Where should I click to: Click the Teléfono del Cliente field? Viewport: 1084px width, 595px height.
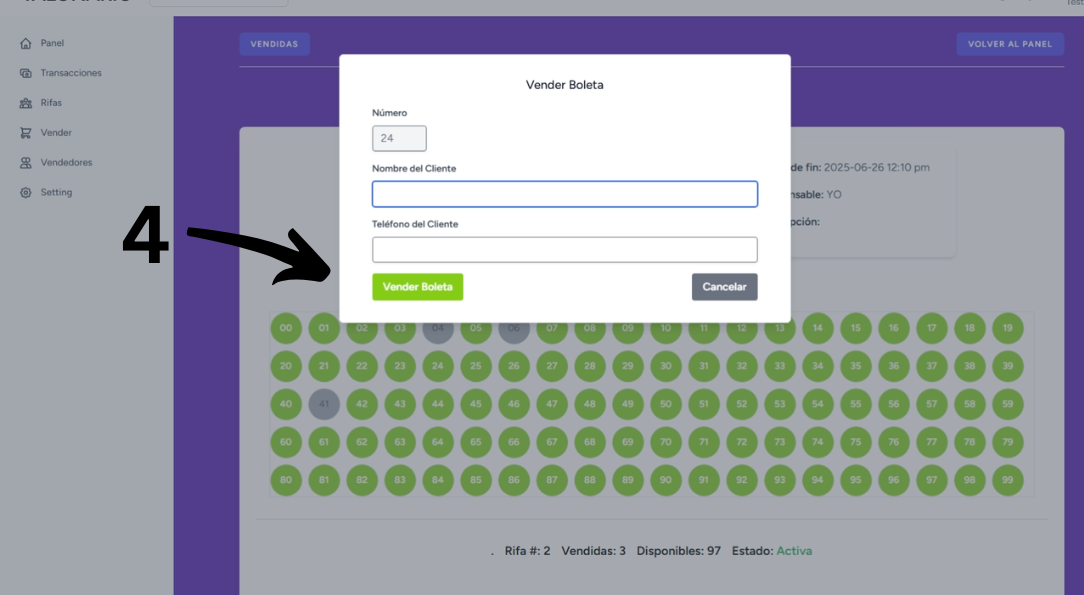pos(564,249)
